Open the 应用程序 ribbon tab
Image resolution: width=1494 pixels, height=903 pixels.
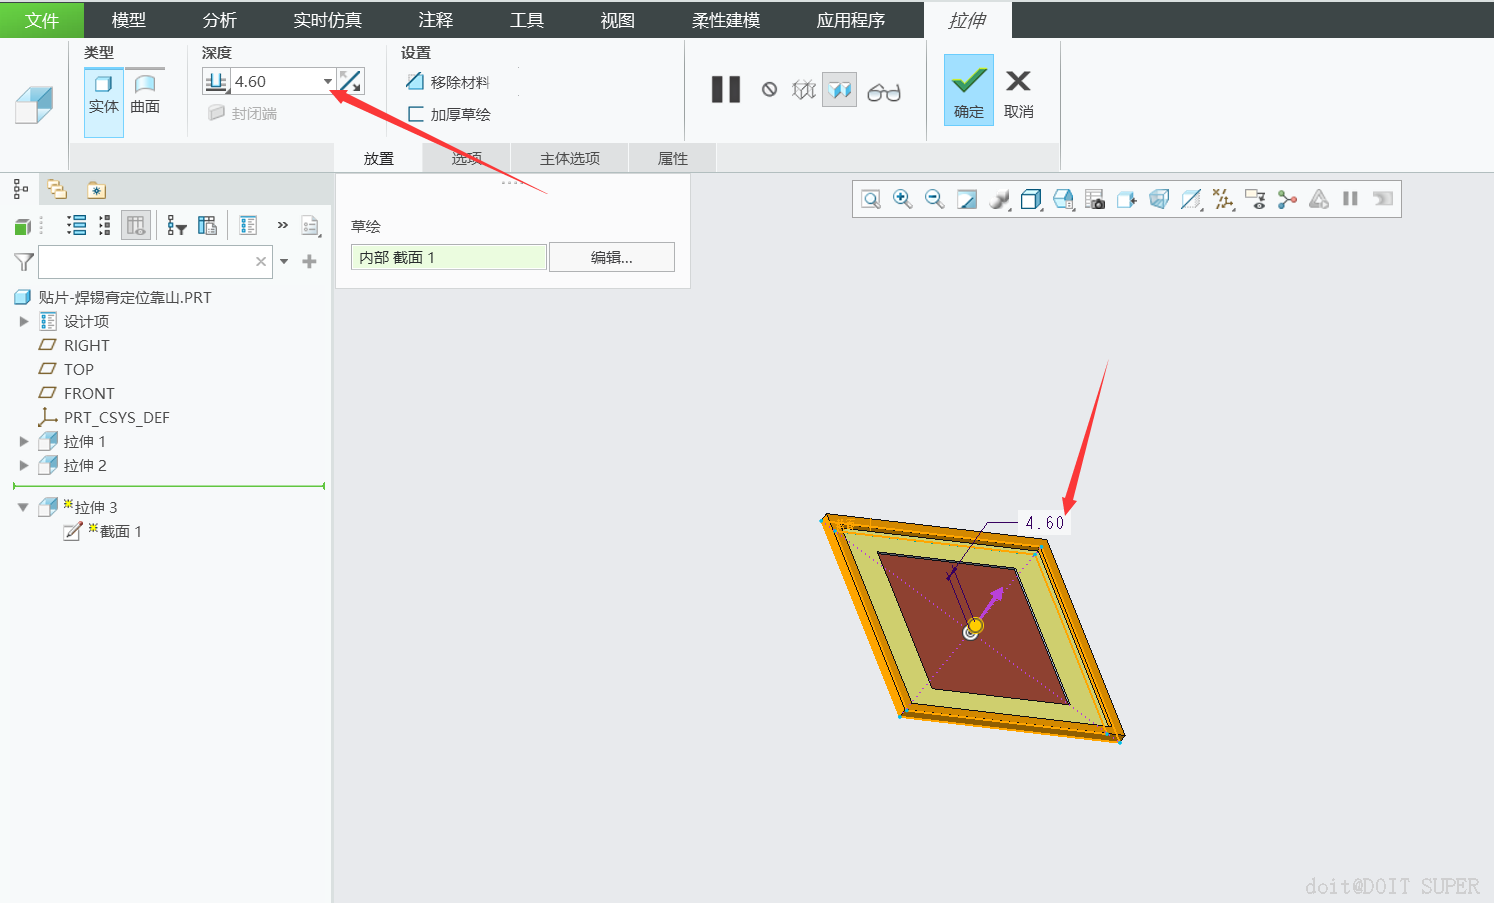851,20
